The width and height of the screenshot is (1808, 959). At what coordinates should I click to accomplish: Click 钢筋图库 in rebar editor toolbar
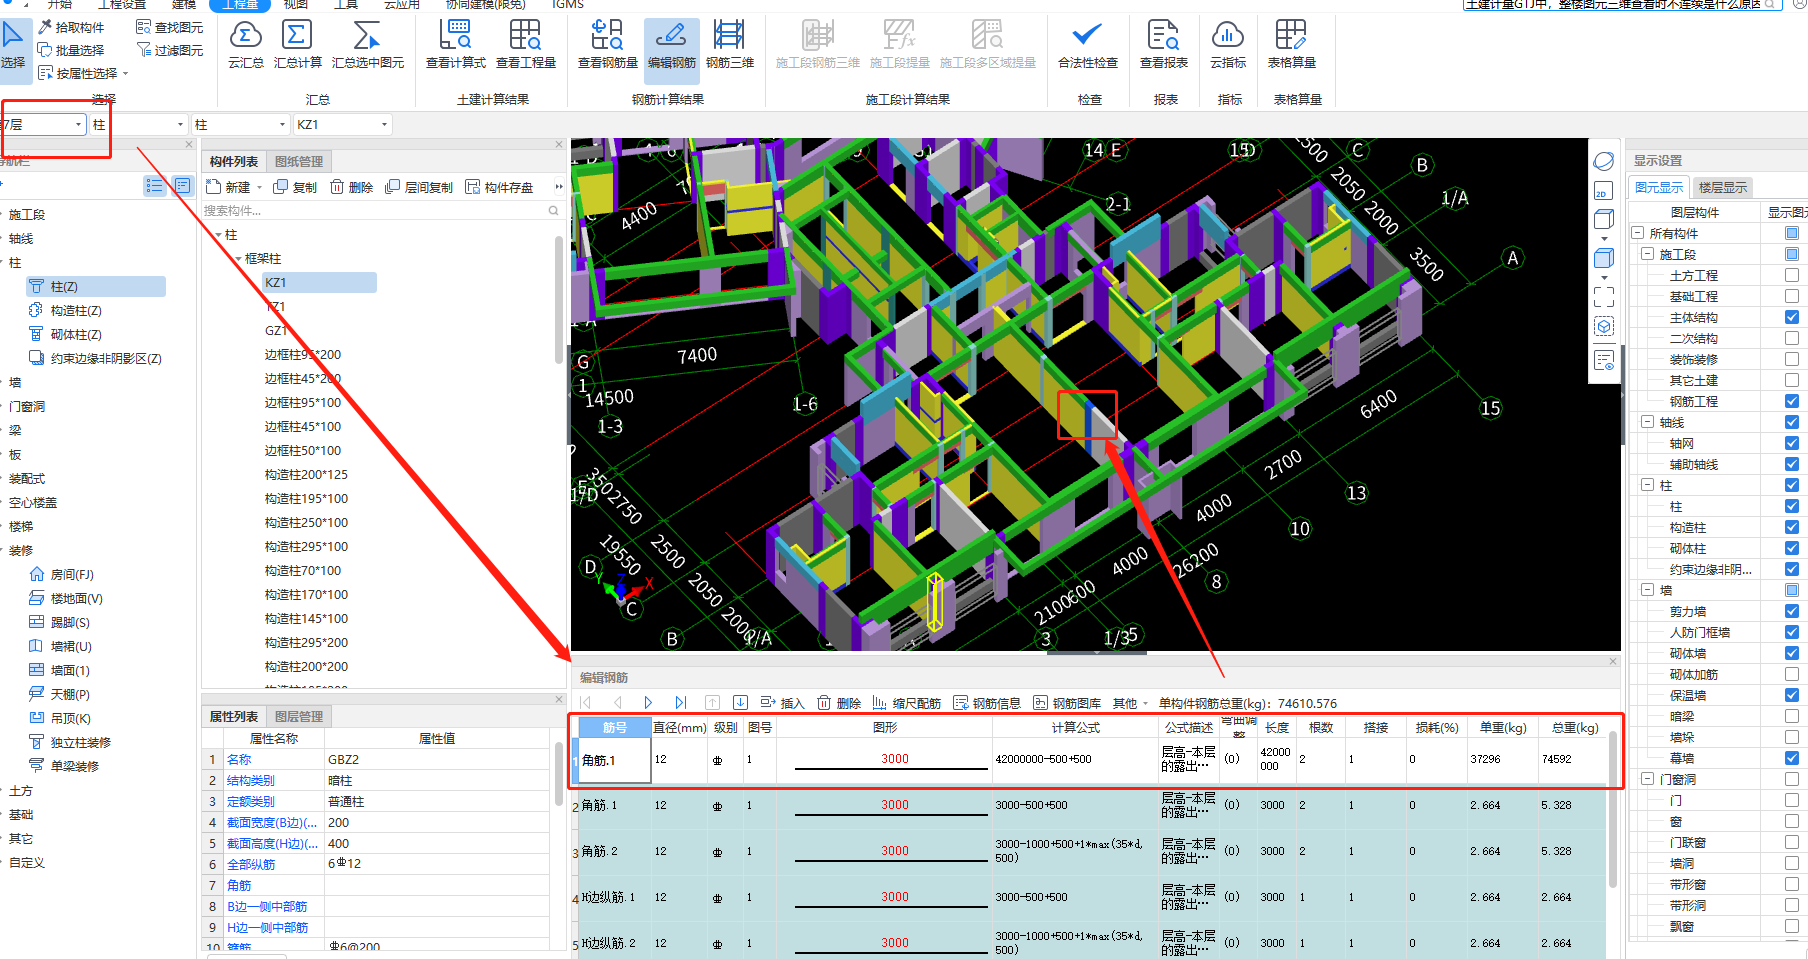tap(1067, 703)
